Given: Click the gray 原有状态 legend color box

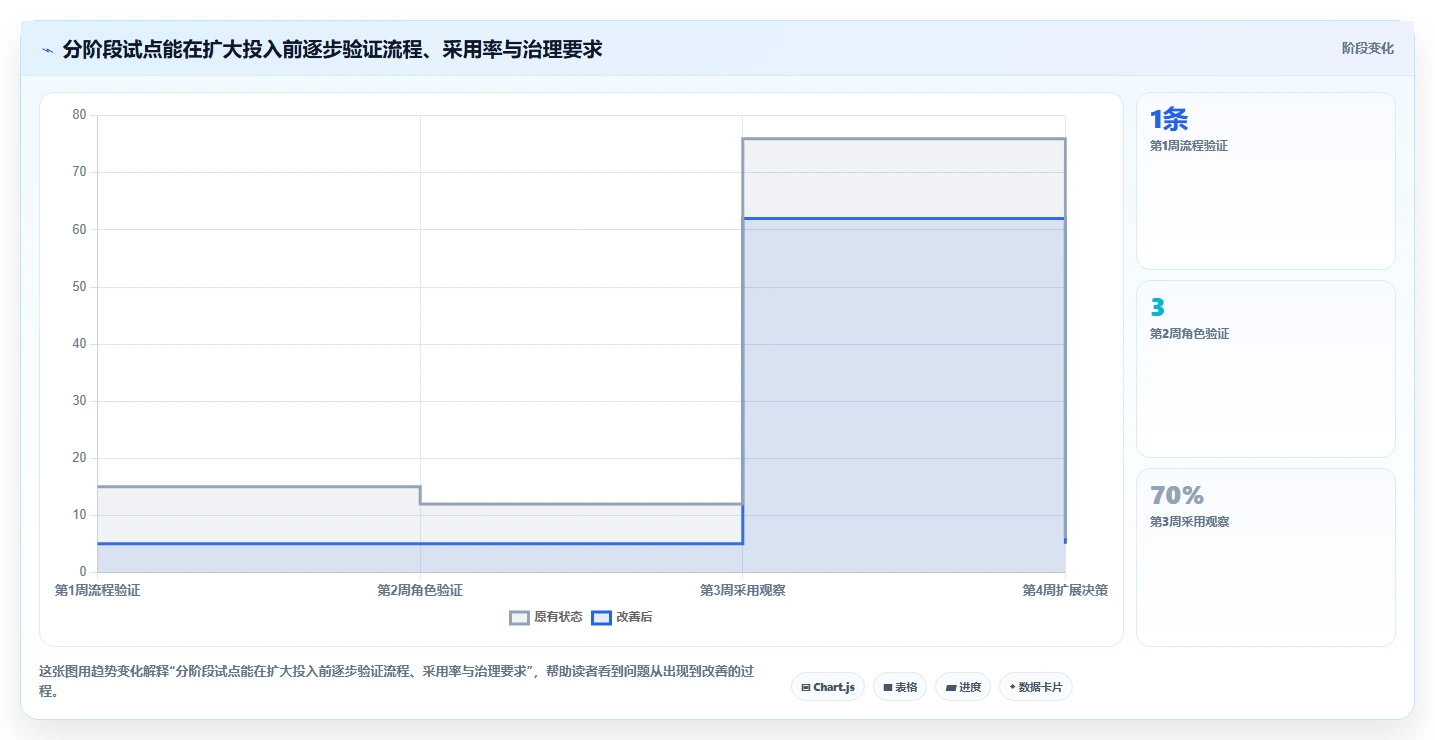Looking at the screenshot, I should (519, 617).
